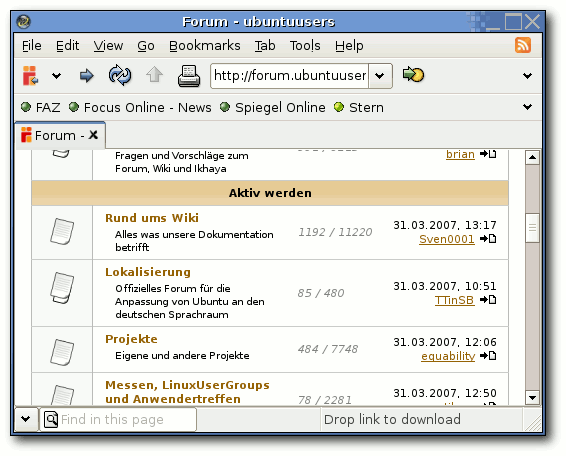Expand the bookmarks toolbar overflow chevron
This screenshot has width=566, height=456.
[x=527, y=107]
